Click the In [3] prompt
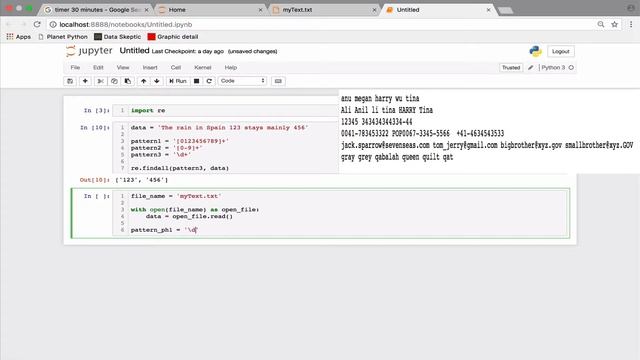 click(x=96, y=111)
